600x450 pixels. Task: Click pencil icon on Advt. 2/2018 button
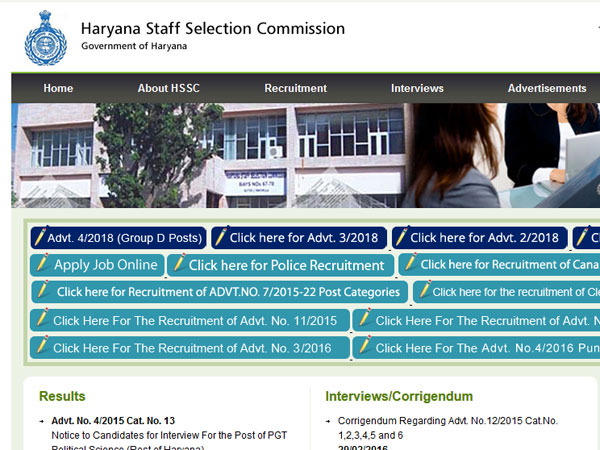pos(401,236)
